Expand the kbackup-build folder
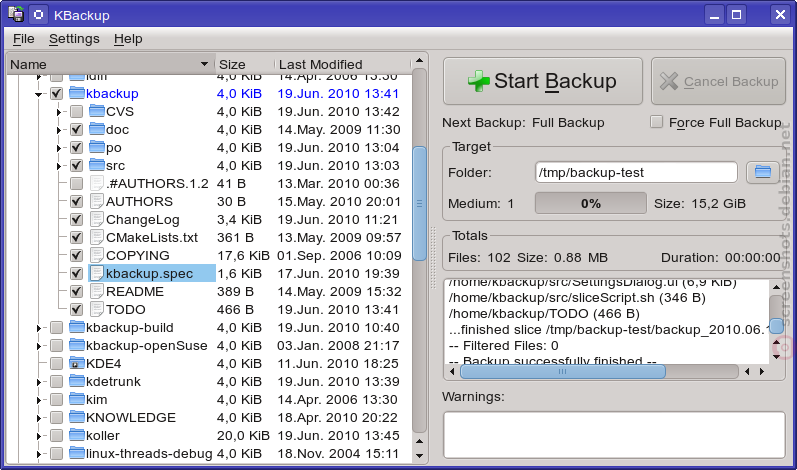This screenshot has height=470, width=797. pyautogui.click(x=39, y=328)
